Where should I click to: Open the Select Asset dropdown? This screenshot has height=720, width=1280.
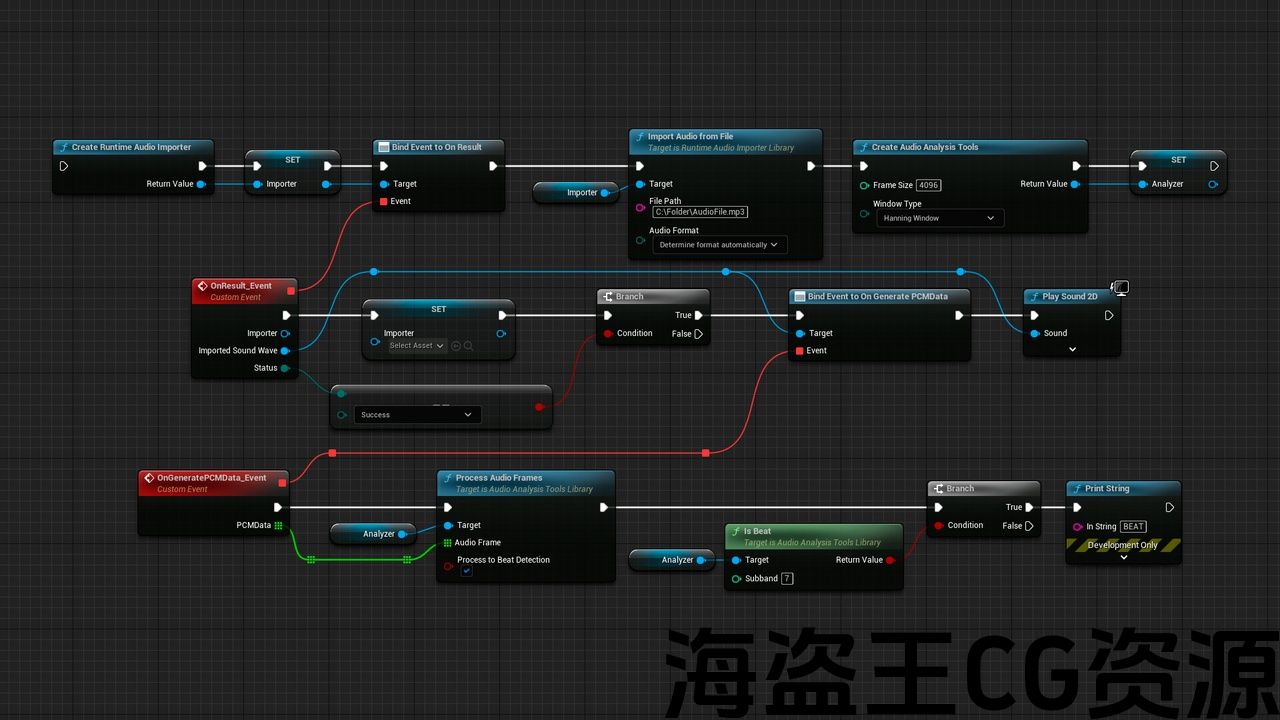[417, 346]
